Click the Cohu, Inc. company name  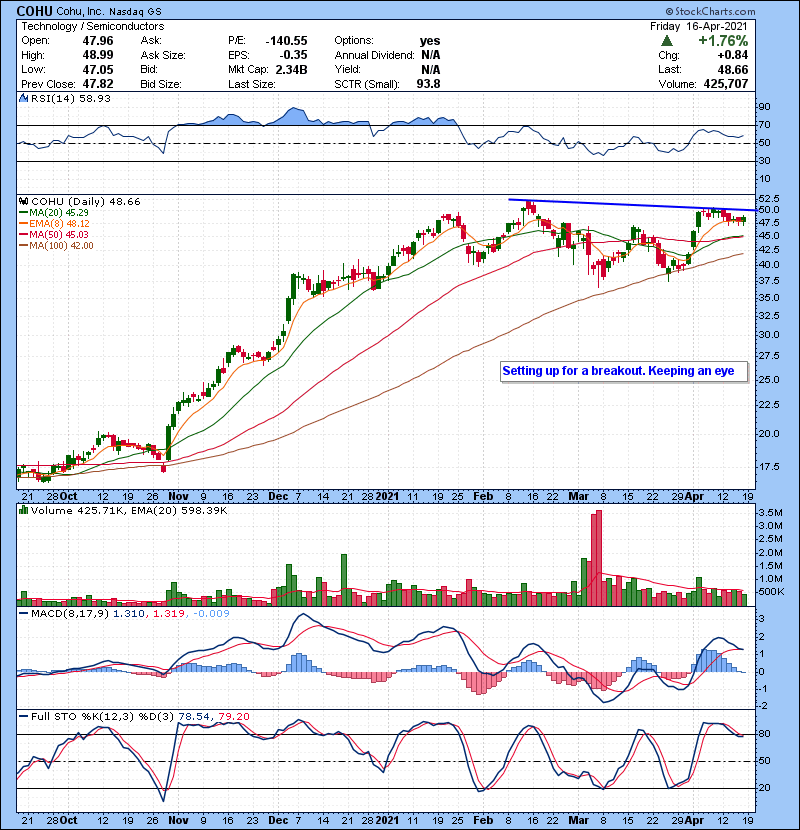(x=80, y=11)
